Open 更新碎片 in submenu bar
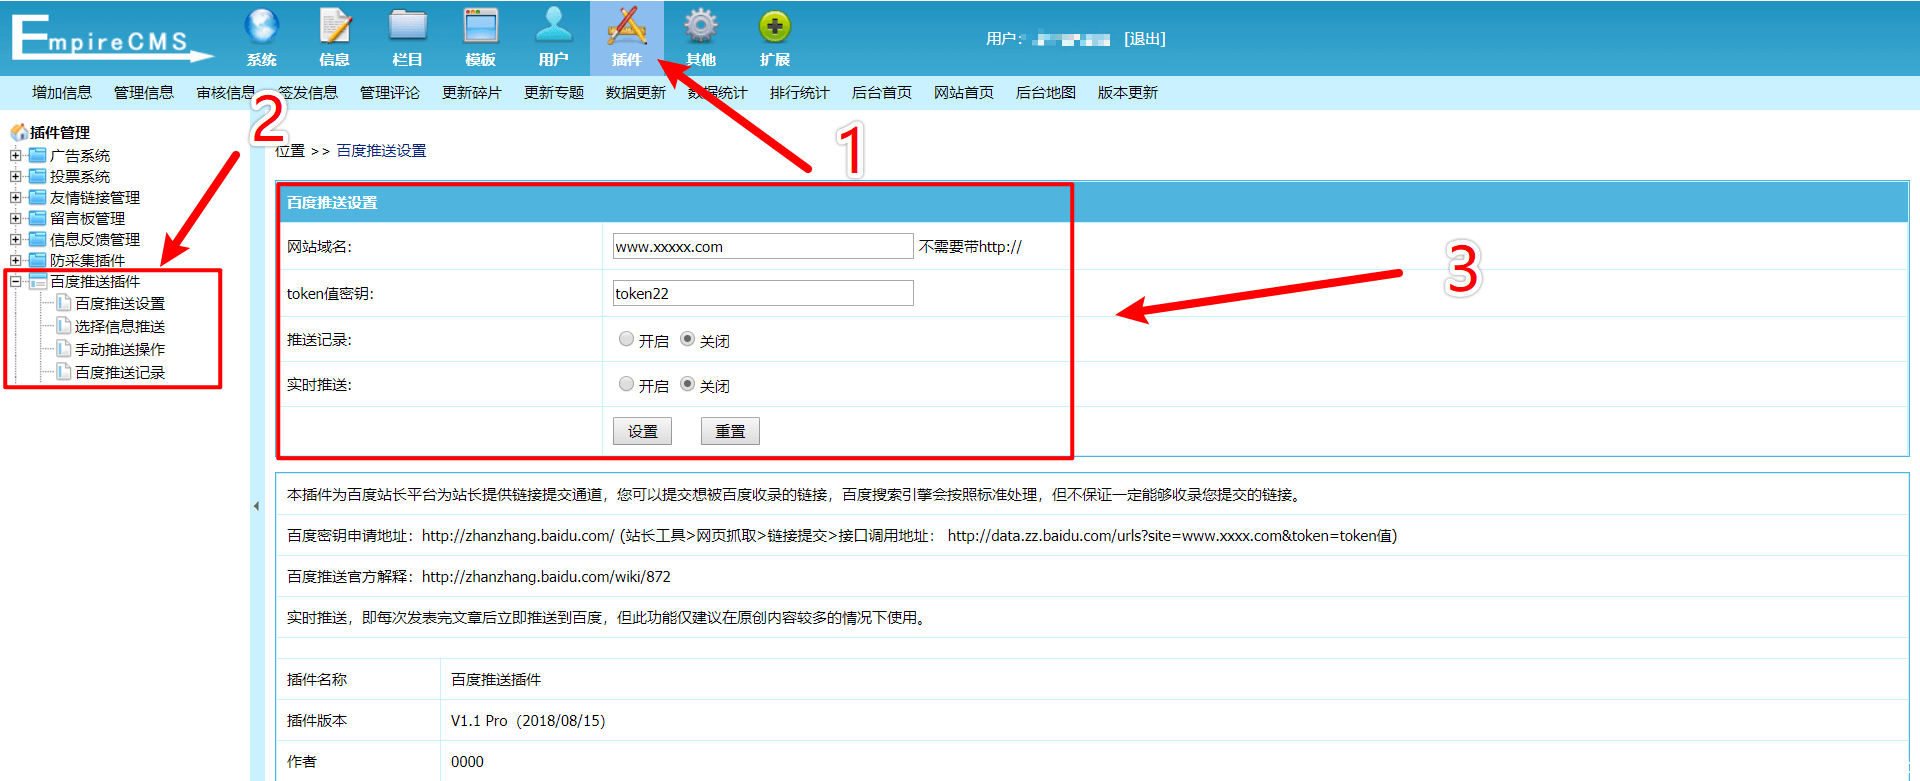Screen dimensions: 1920x781 pyautogui.click(x=472, y=93)
